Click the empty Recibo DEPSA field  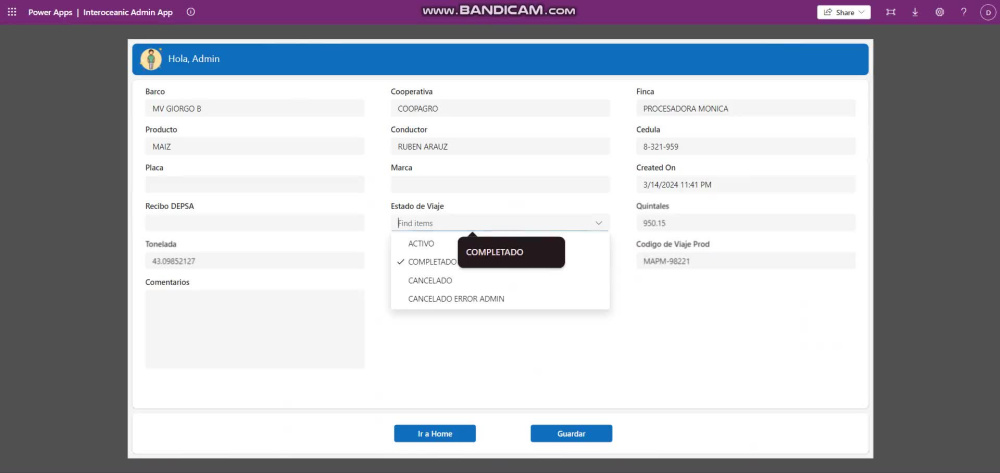pos(255,223)
